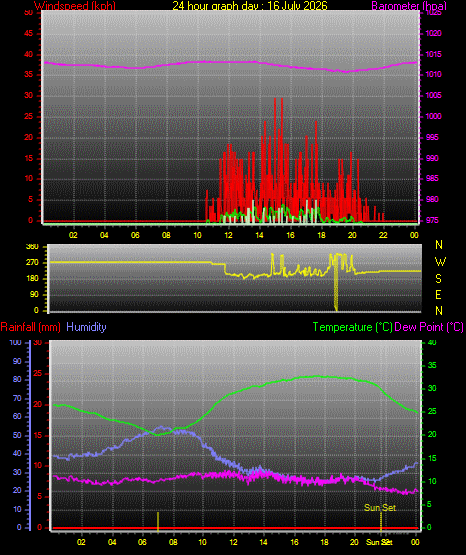Click the E compass label beside direction graph
Image resolution: width=466 pixels, height=555 pixels.
438,294
